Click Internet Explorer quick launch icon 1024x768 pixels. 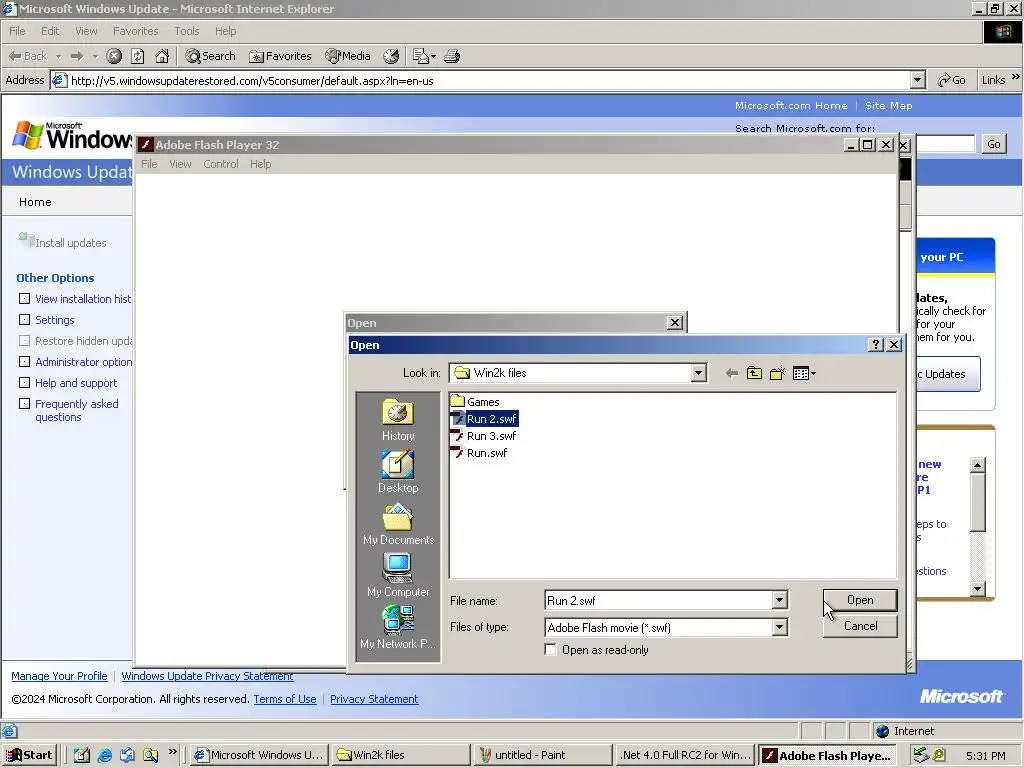[104, 755]
